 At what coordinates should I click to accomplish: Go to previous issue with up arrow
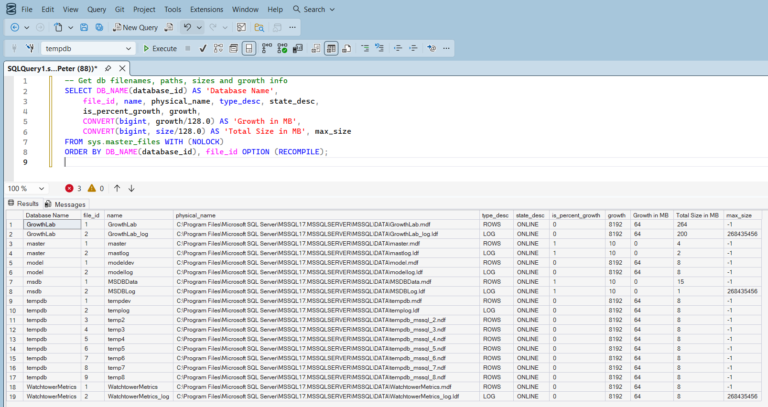pos(117,188)
